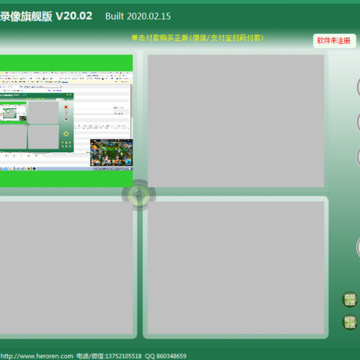Click the Built 2020.02.15 build date text
360x360 pixels.
(x=138, y=16)
